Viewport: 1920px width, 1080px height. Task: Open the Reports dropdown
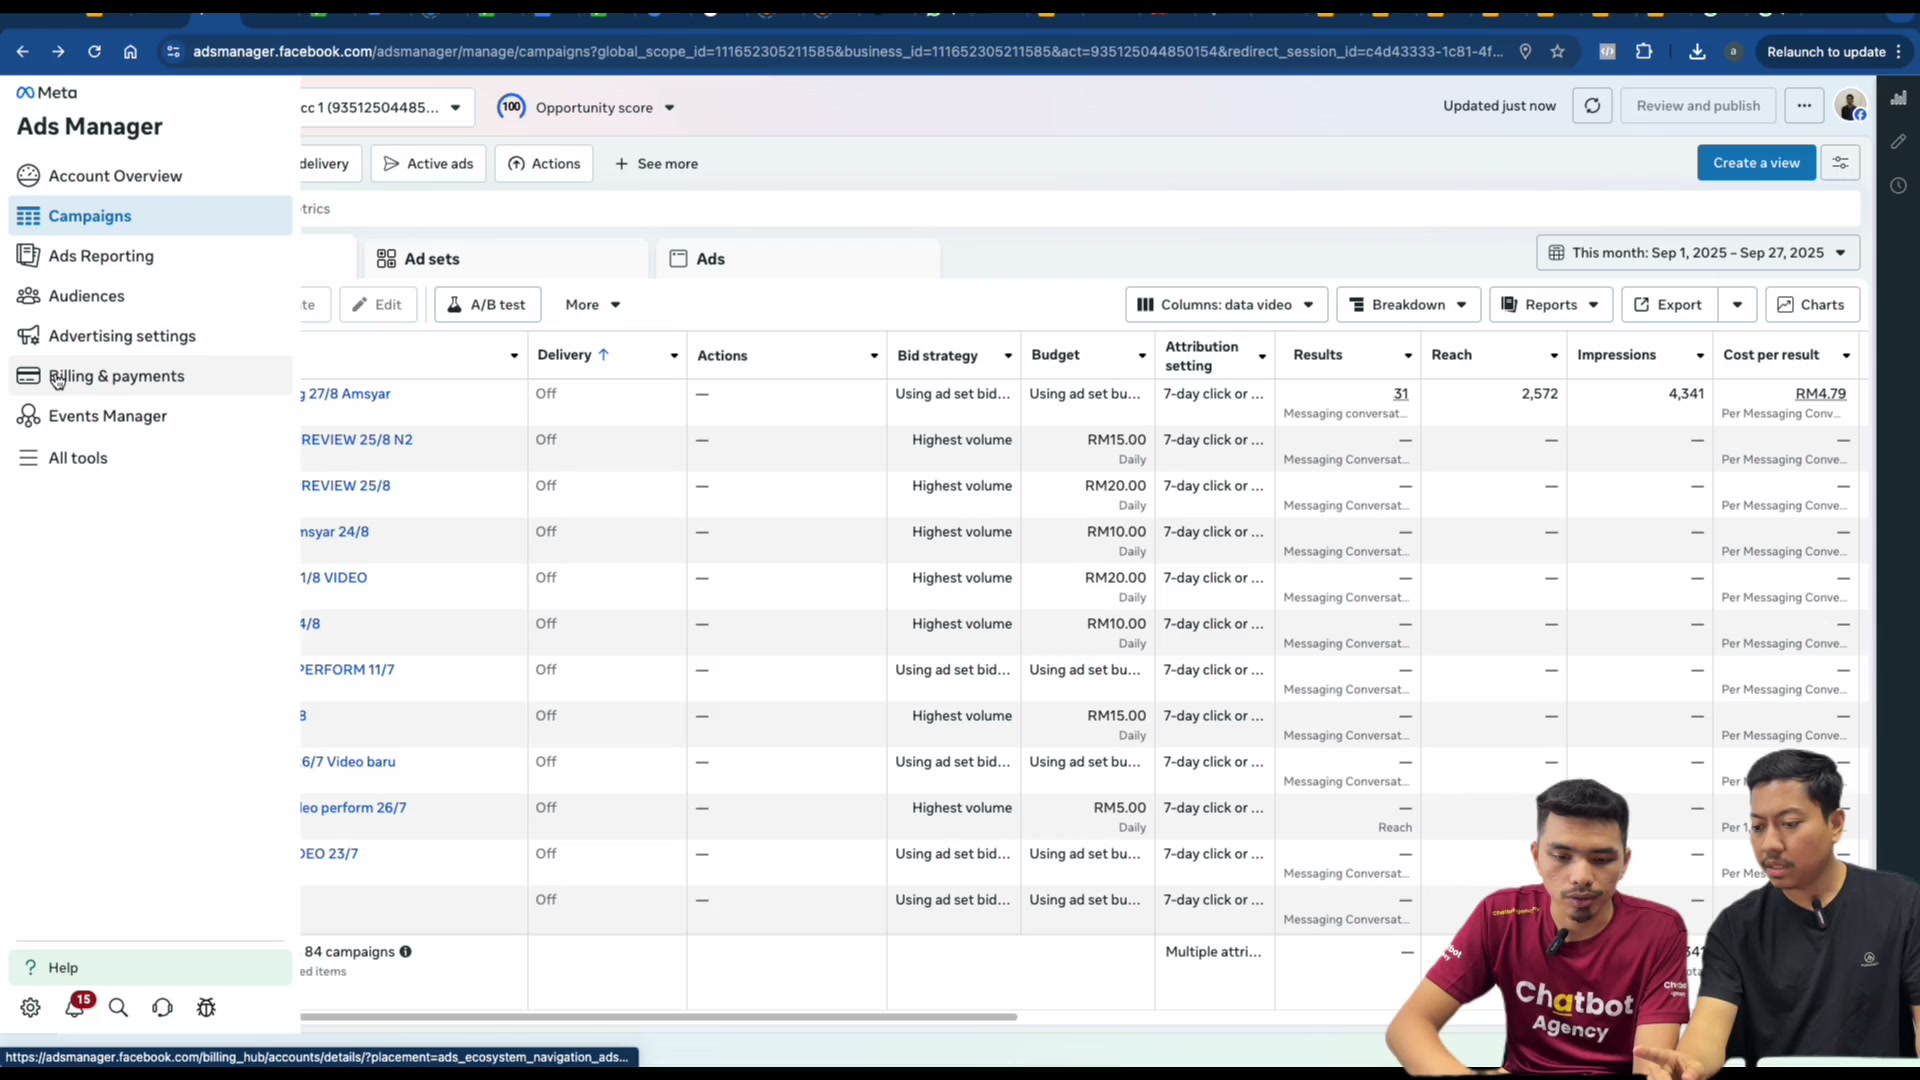(1550, 305)
